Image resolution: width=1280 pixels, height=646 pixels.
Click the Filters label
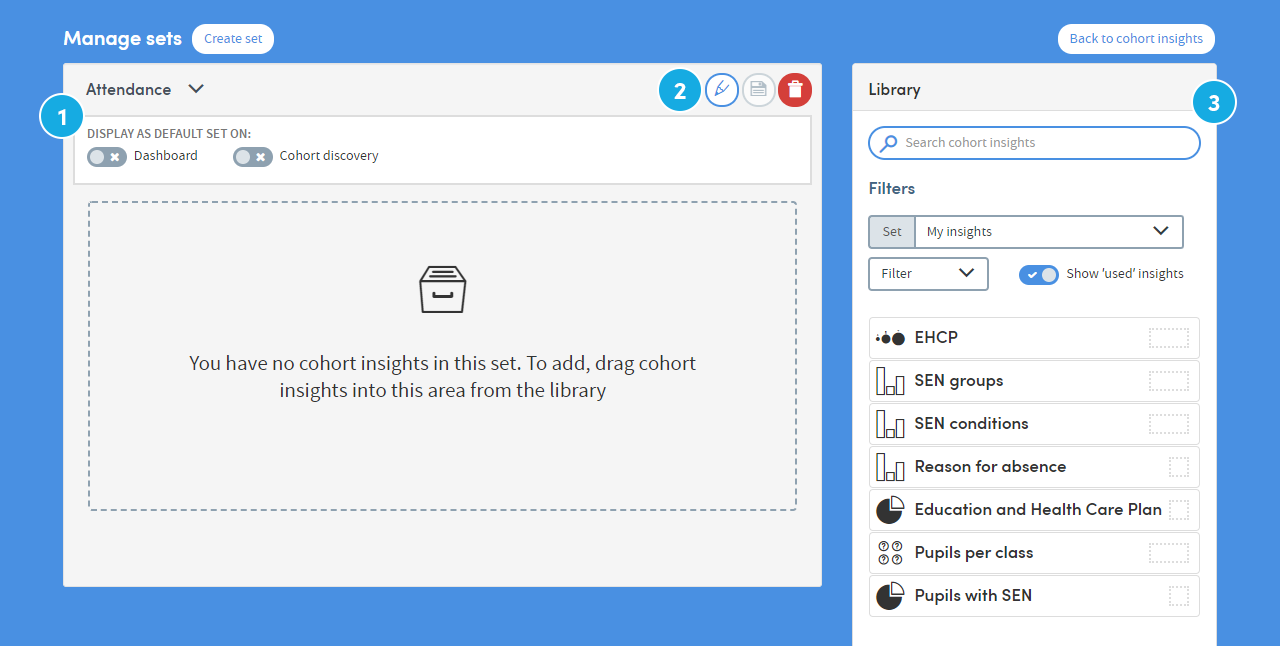pos(892,188)
